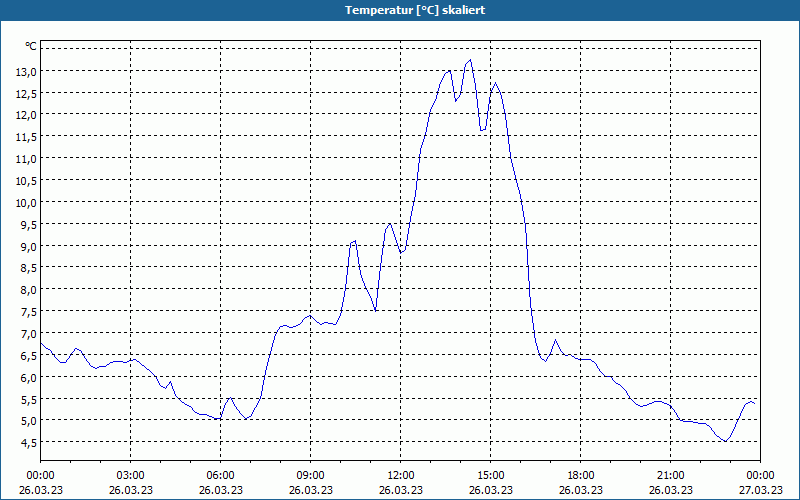Click the 7,5 y-axis label
The height and width of the screenshot is (500, 800).
29,312
